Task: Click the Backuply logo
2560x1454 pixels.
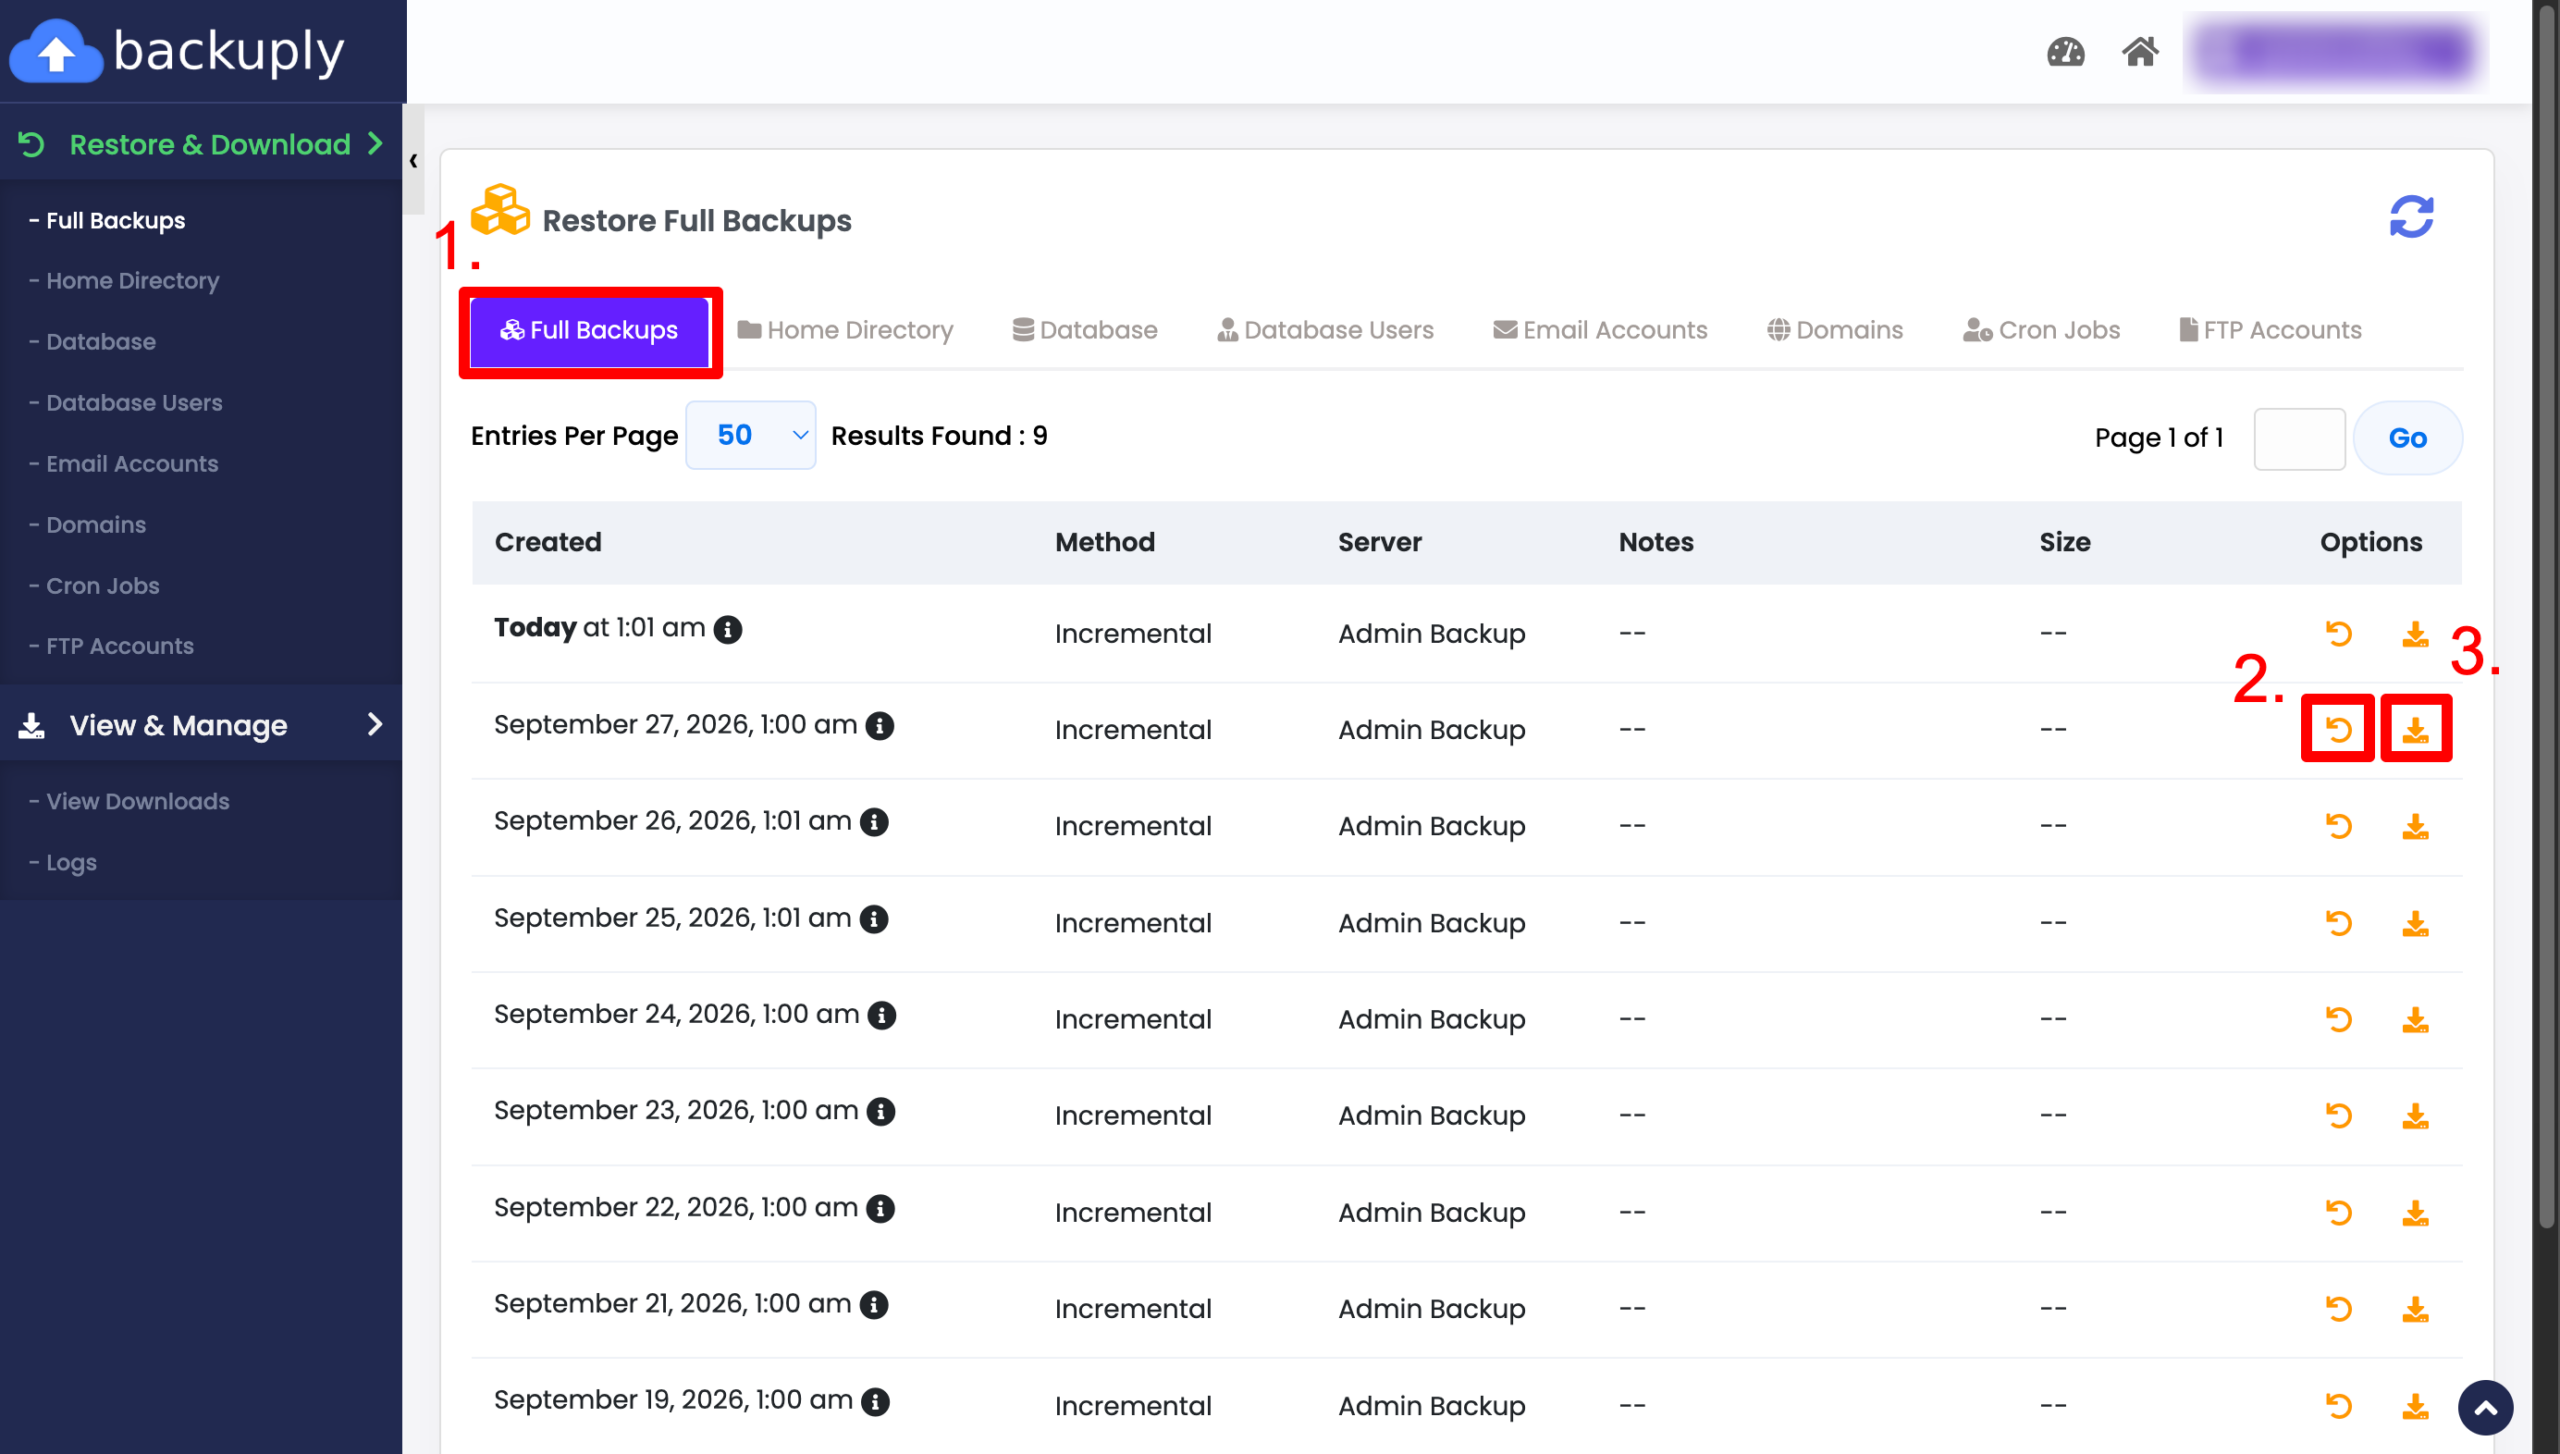Action: click(177, 50)
